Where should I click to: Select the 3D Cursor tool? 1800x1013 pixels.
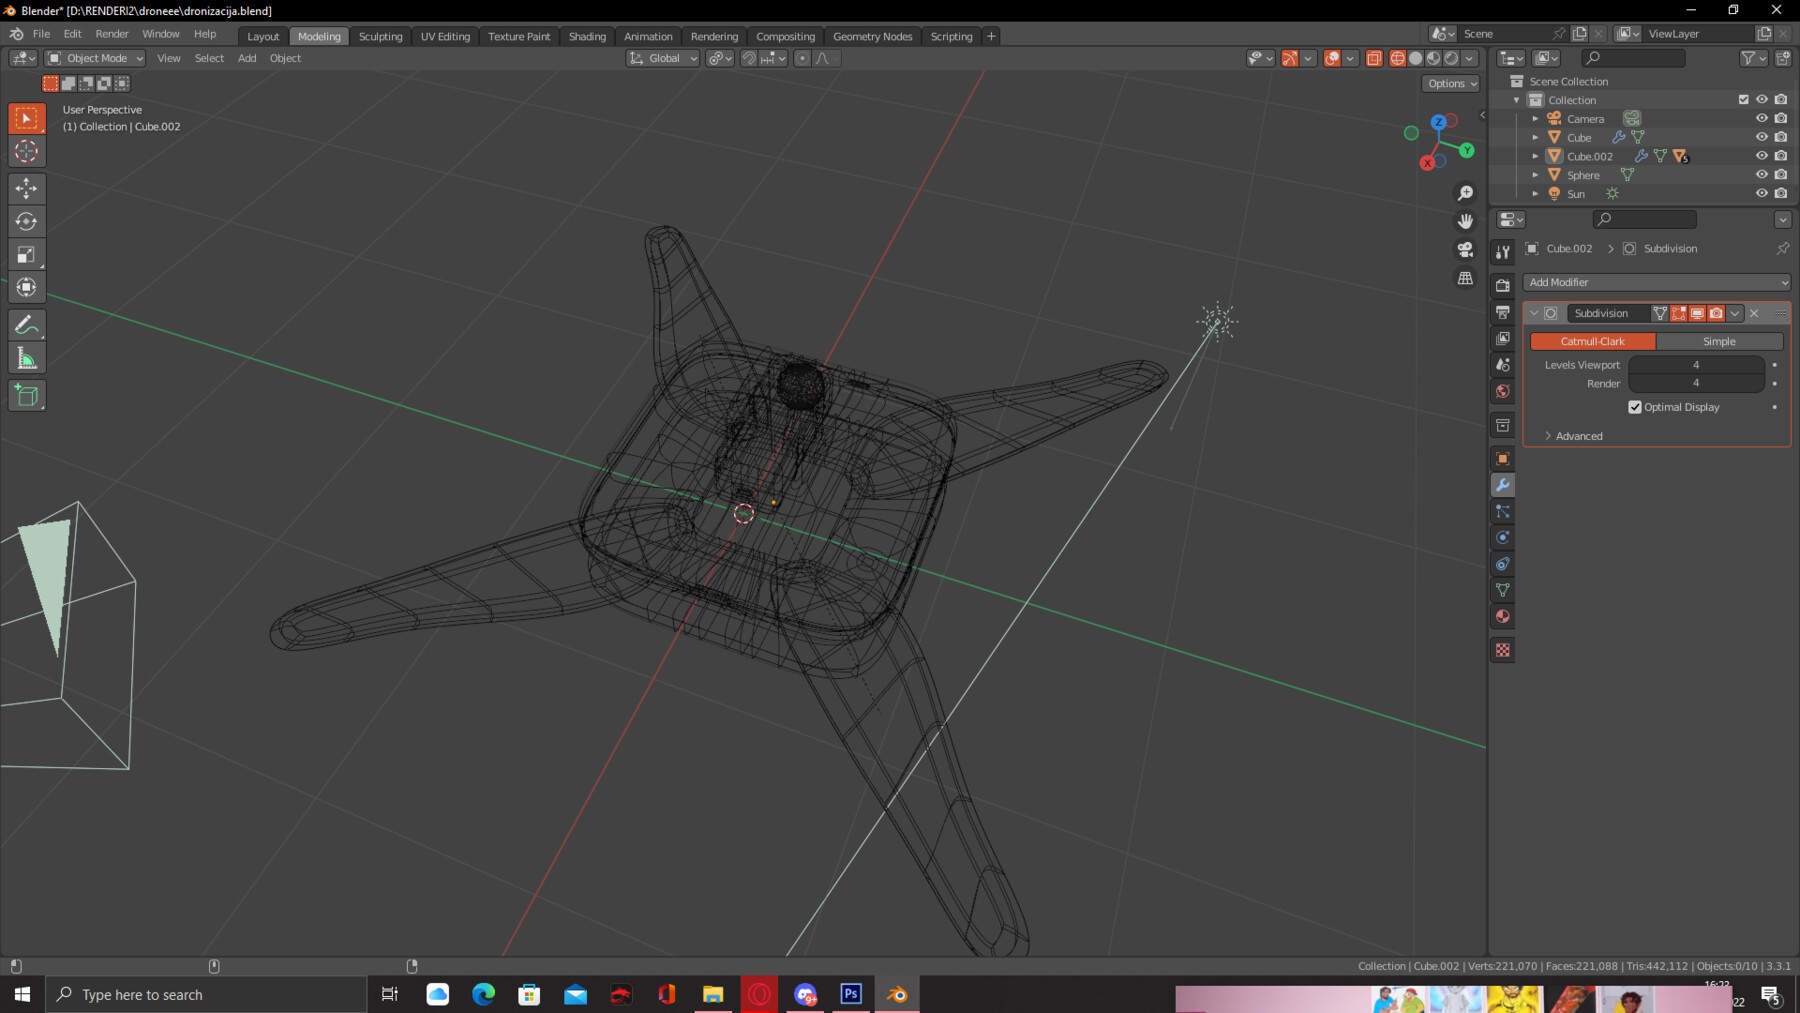pyautogui.click(x=27, y=151)
